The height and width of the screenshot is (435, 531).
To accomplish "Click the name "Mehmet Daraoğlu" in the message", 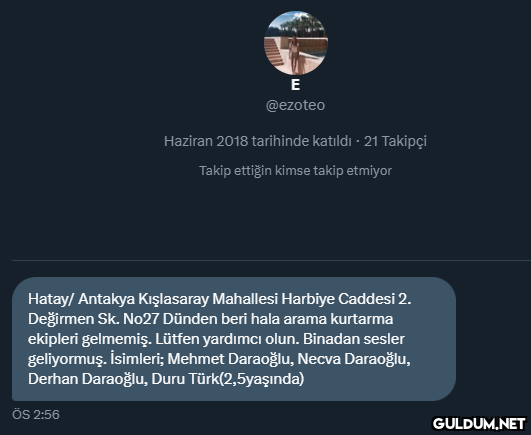I will coord(230,359).
